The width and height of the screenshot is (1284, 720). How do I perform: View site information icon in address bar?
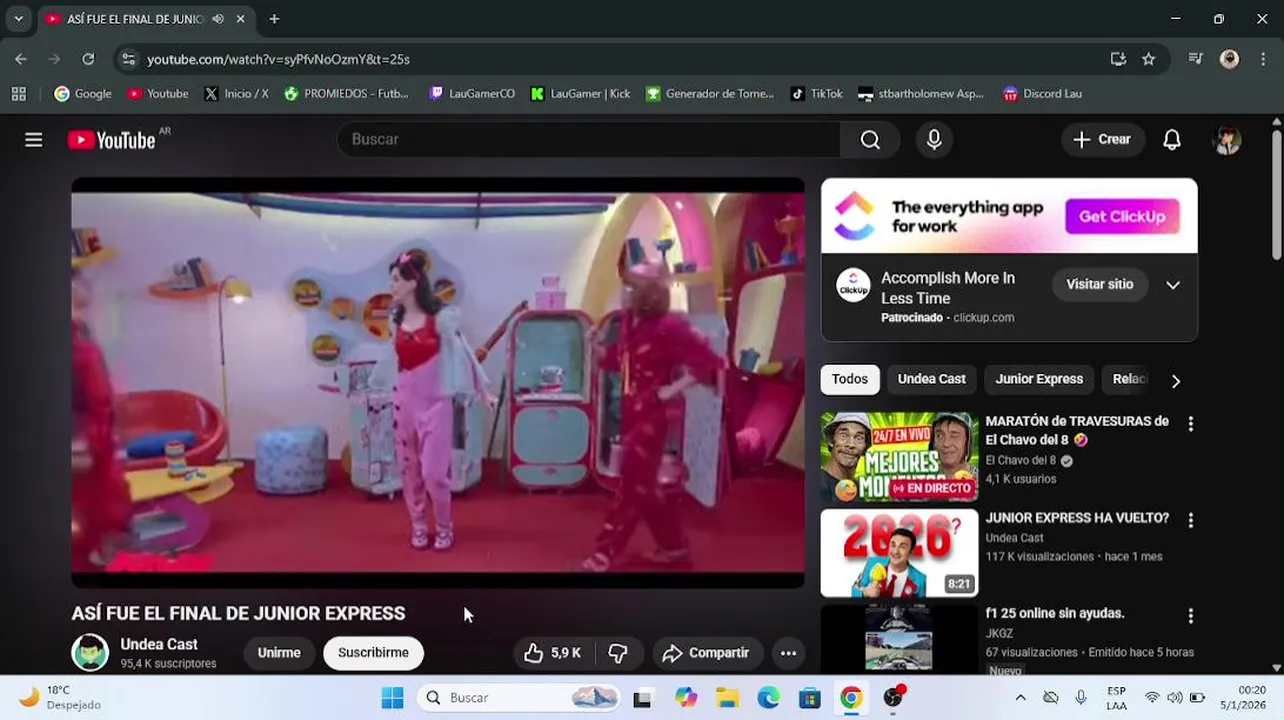[128, 59]
